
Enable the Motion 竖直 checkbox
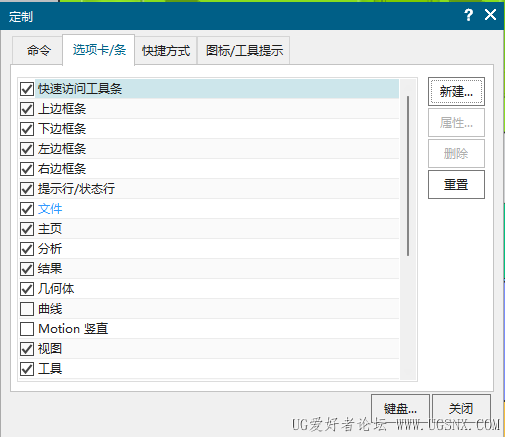[27, 329]
